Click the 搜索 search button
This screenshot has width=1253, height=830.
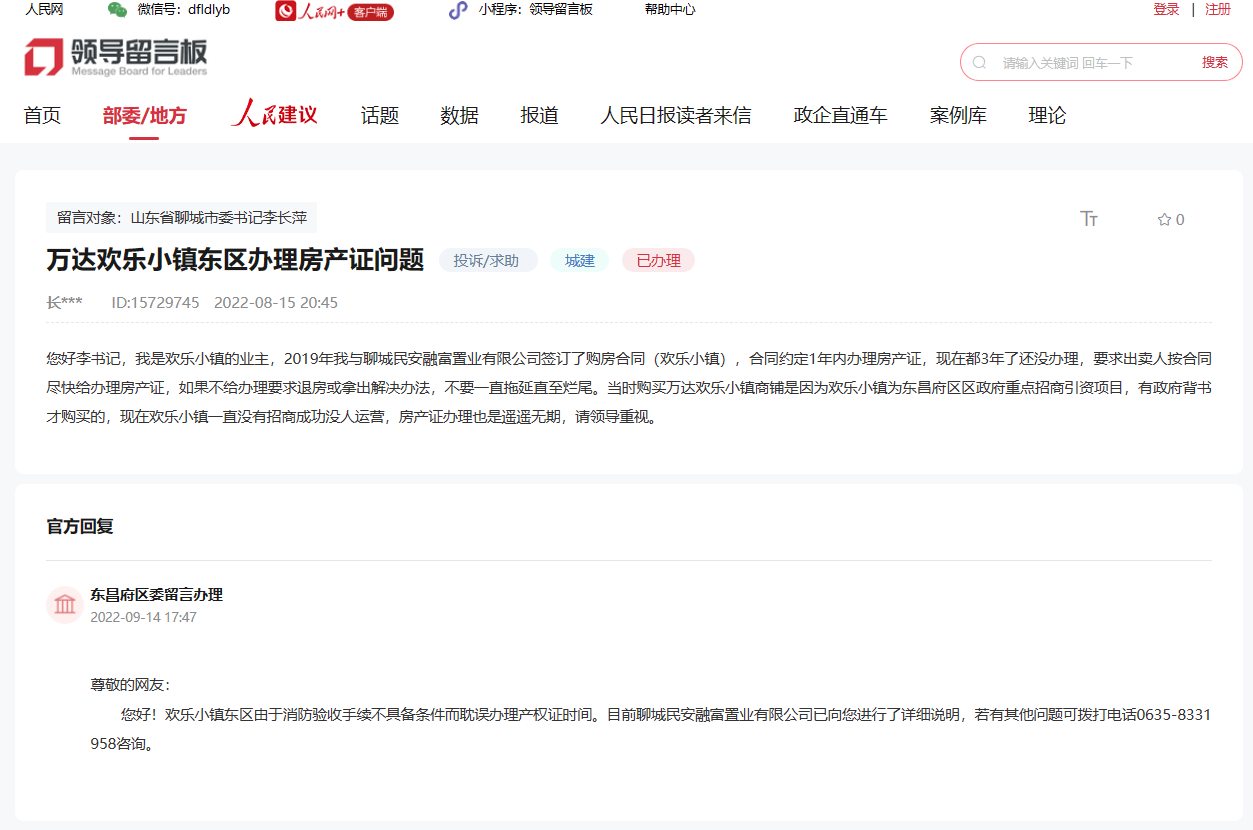click(x=1215, y=62)
